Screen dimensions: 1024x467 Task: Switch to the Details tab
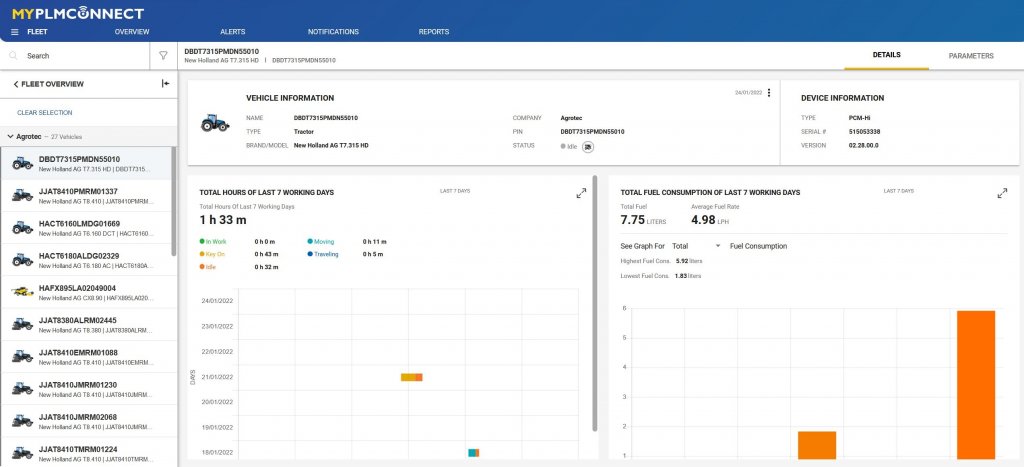coord(886,55)
